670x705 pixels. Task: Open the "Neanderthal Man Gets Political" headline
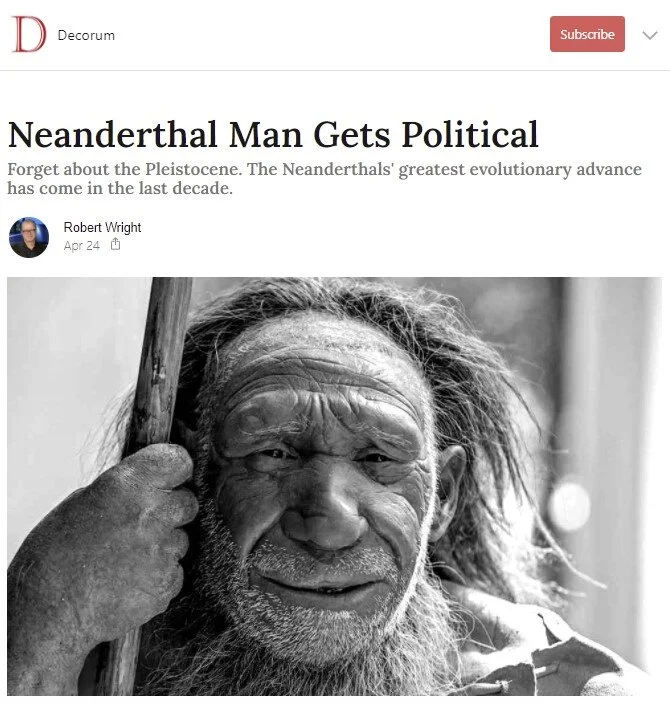pos(273,134)
